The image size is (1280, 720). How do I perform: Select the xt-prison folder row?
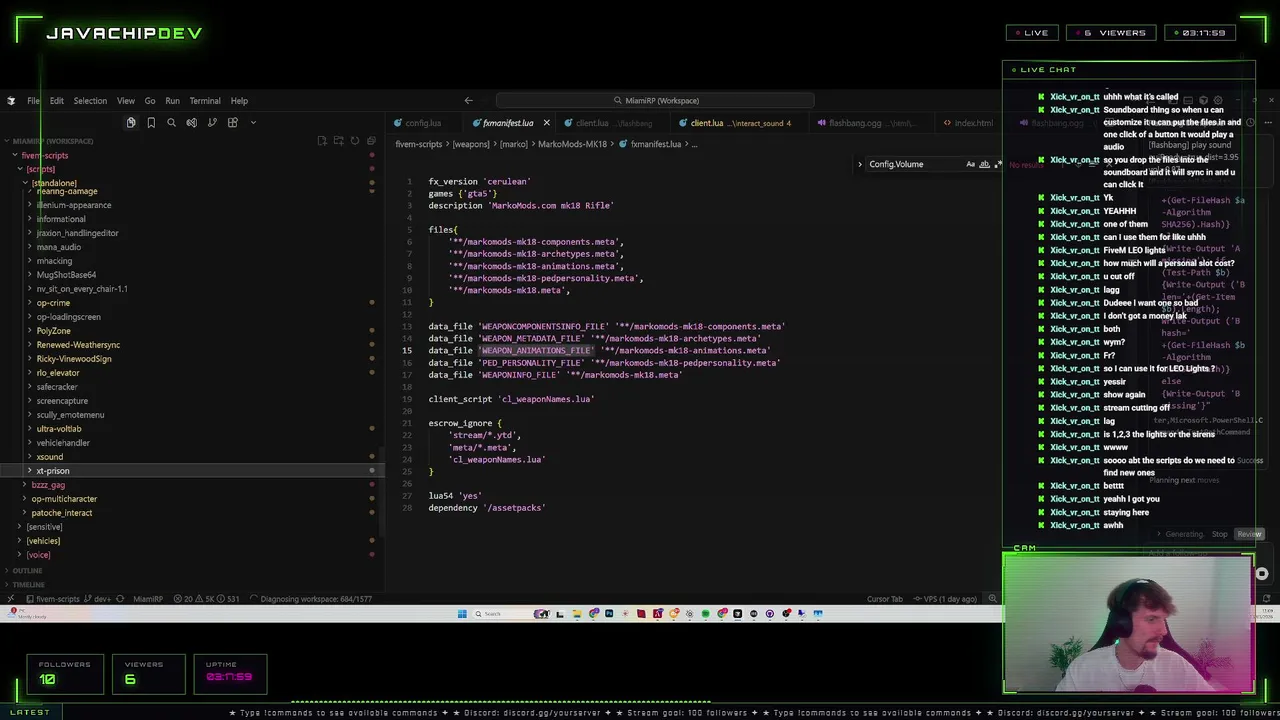pyautogui.click(x=190, y=471)
